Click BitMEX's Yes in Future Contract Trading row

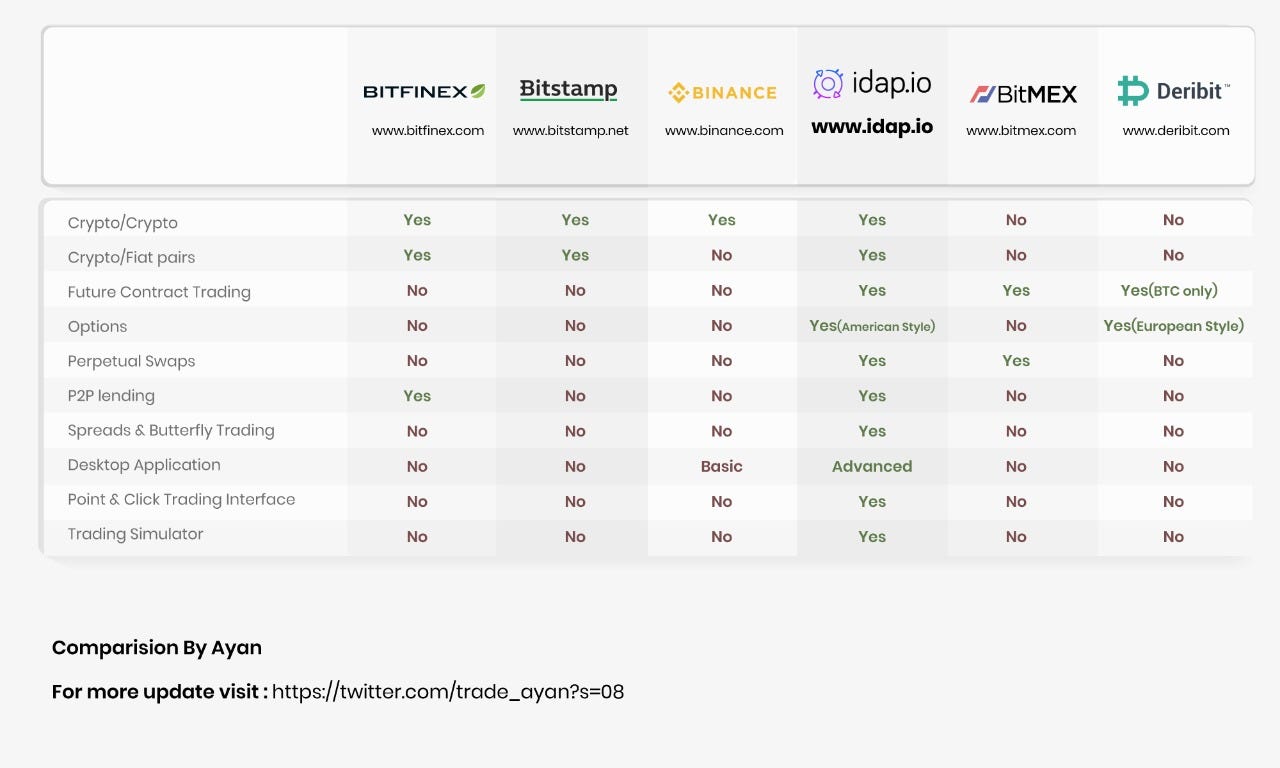(x=1016, y=290)
